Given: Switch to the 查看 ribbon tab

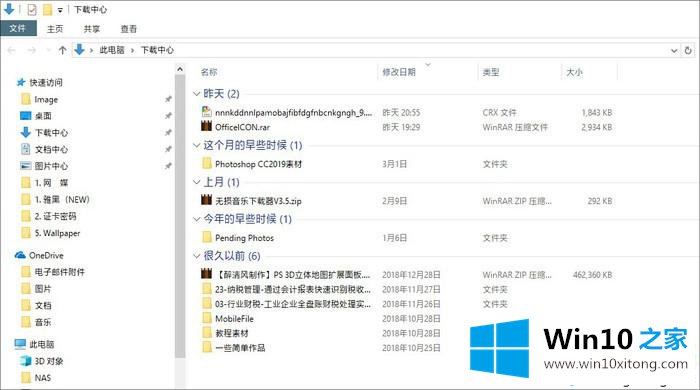Looking at the screenshot, I should 129,29.
